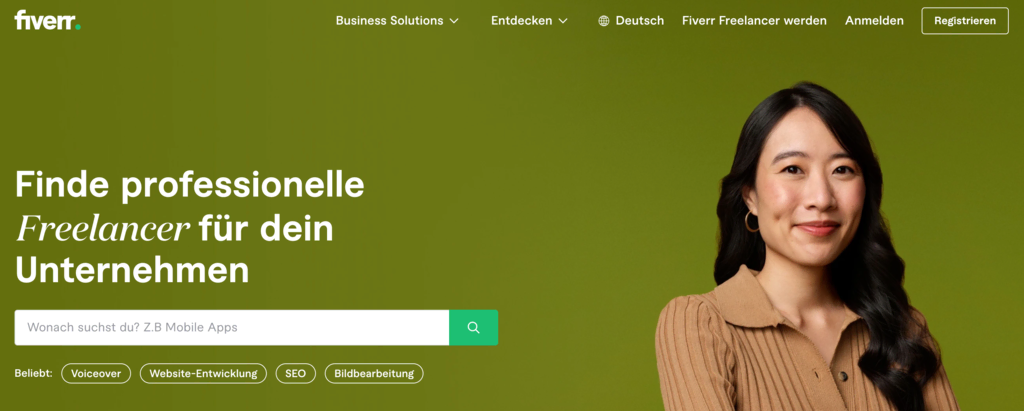Choose the Bildbearbeitung popular tag

tap(374, 374)
